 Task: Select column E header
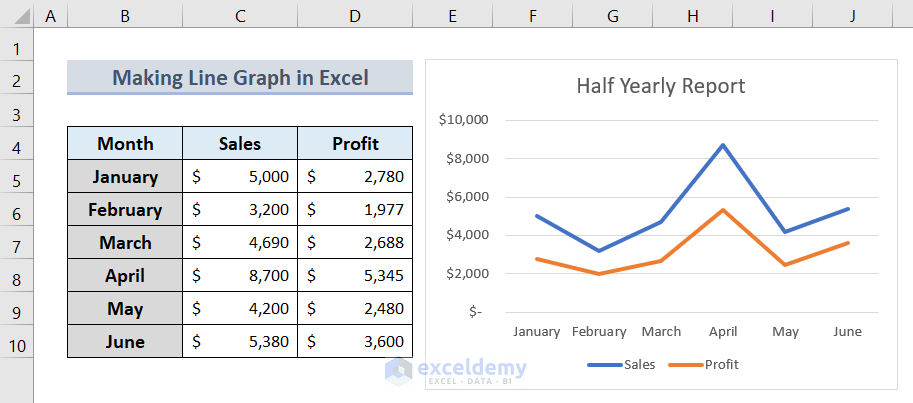tap(452, 17)
